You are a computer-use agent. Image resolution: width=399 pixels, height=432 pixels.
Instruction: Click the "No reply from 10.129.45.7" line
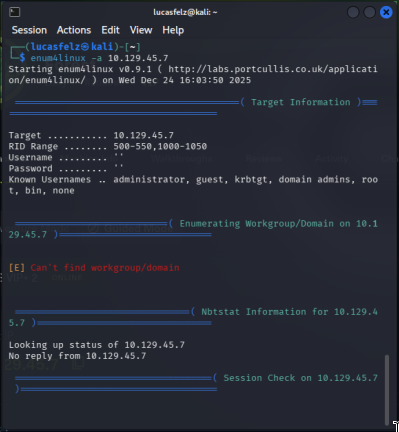(77, 356)
